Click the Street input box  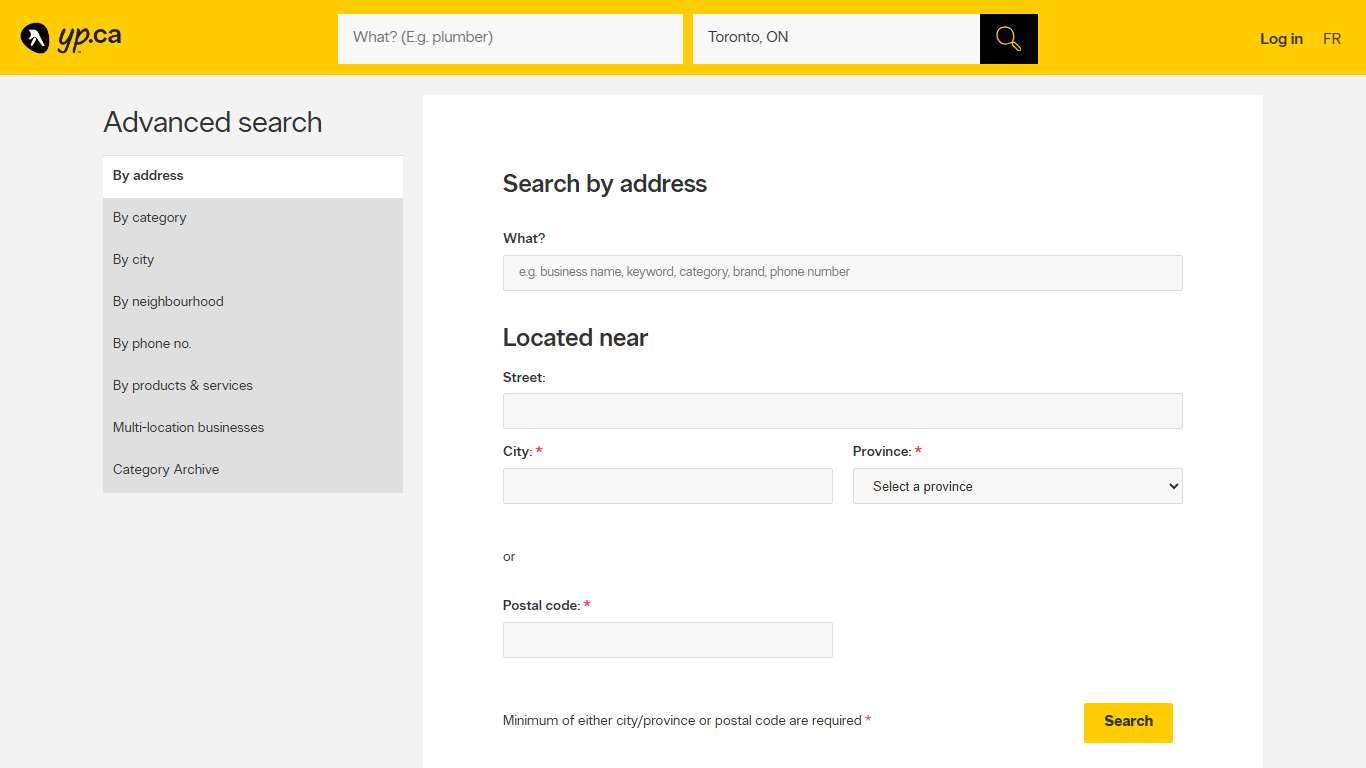coord(842,410)
